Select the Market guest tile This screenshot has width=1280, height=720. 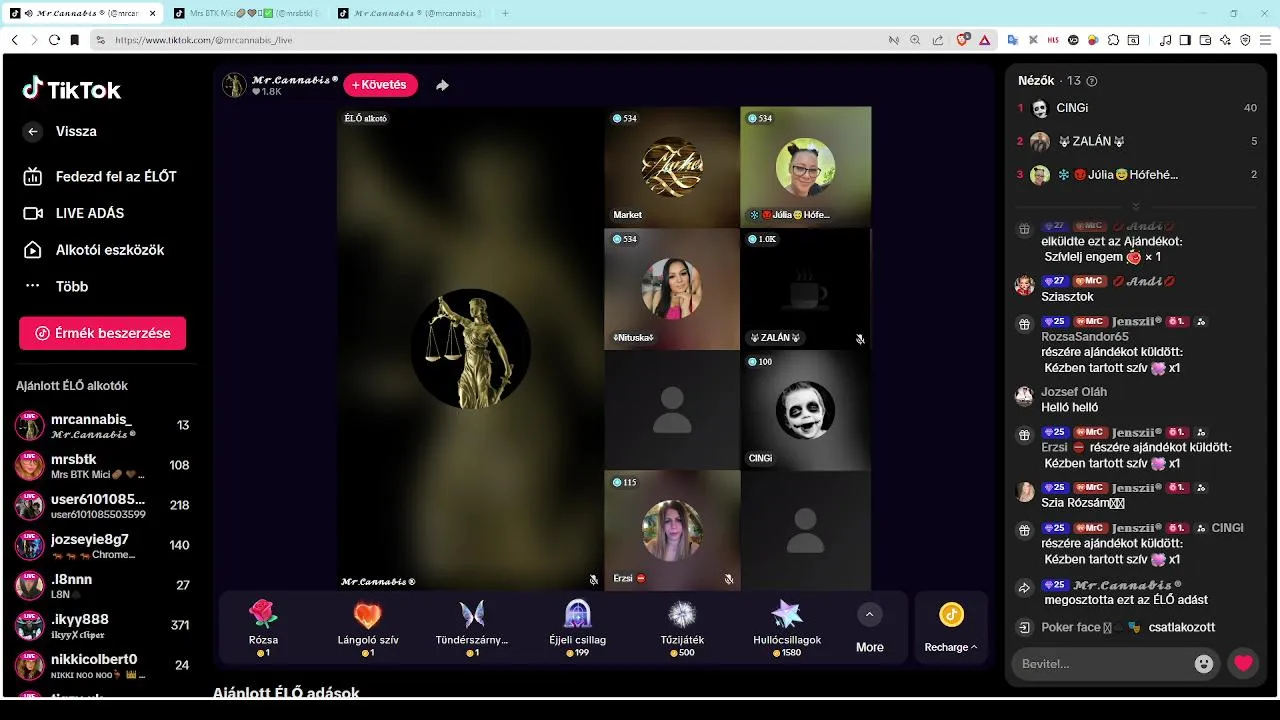pos(672,167)
